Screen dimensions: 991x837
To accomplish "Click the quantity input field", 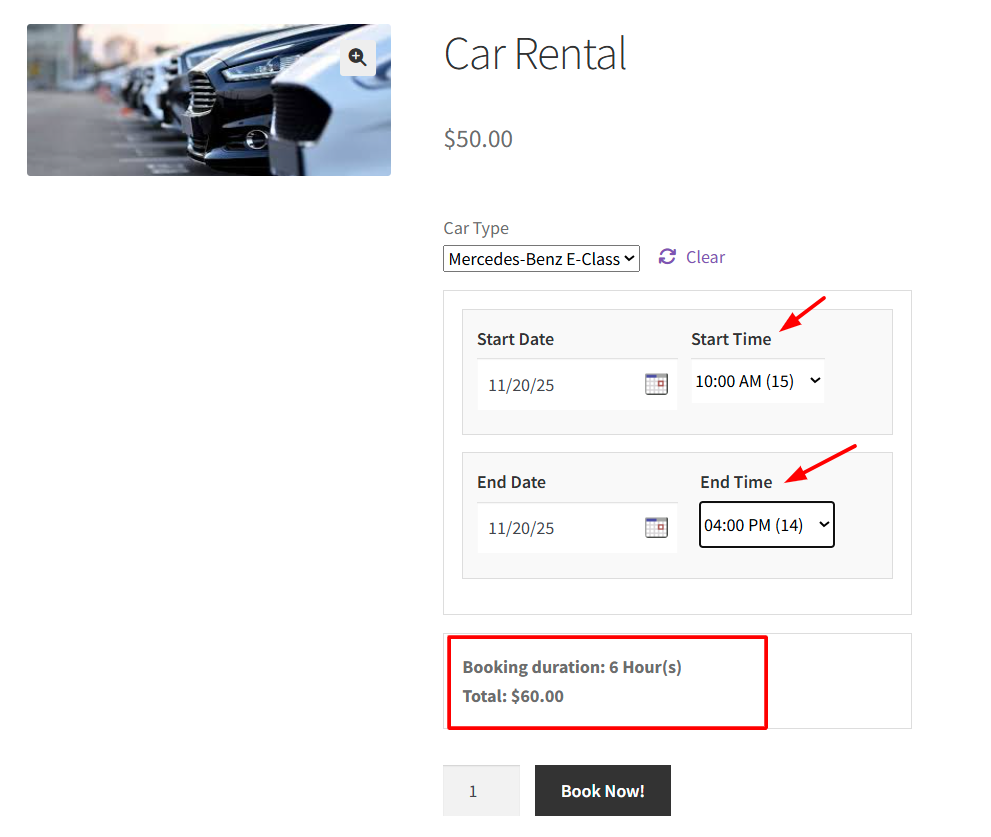I will click(x=481, y=791).
